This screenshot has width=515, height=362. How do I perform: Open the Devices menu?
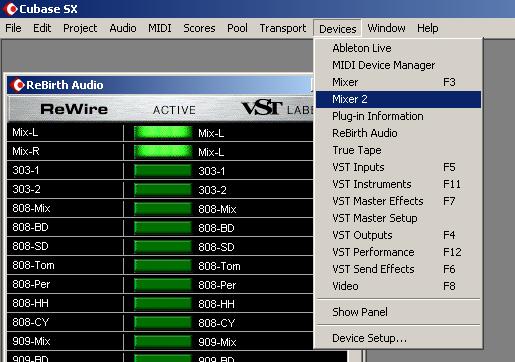point(337,29)
